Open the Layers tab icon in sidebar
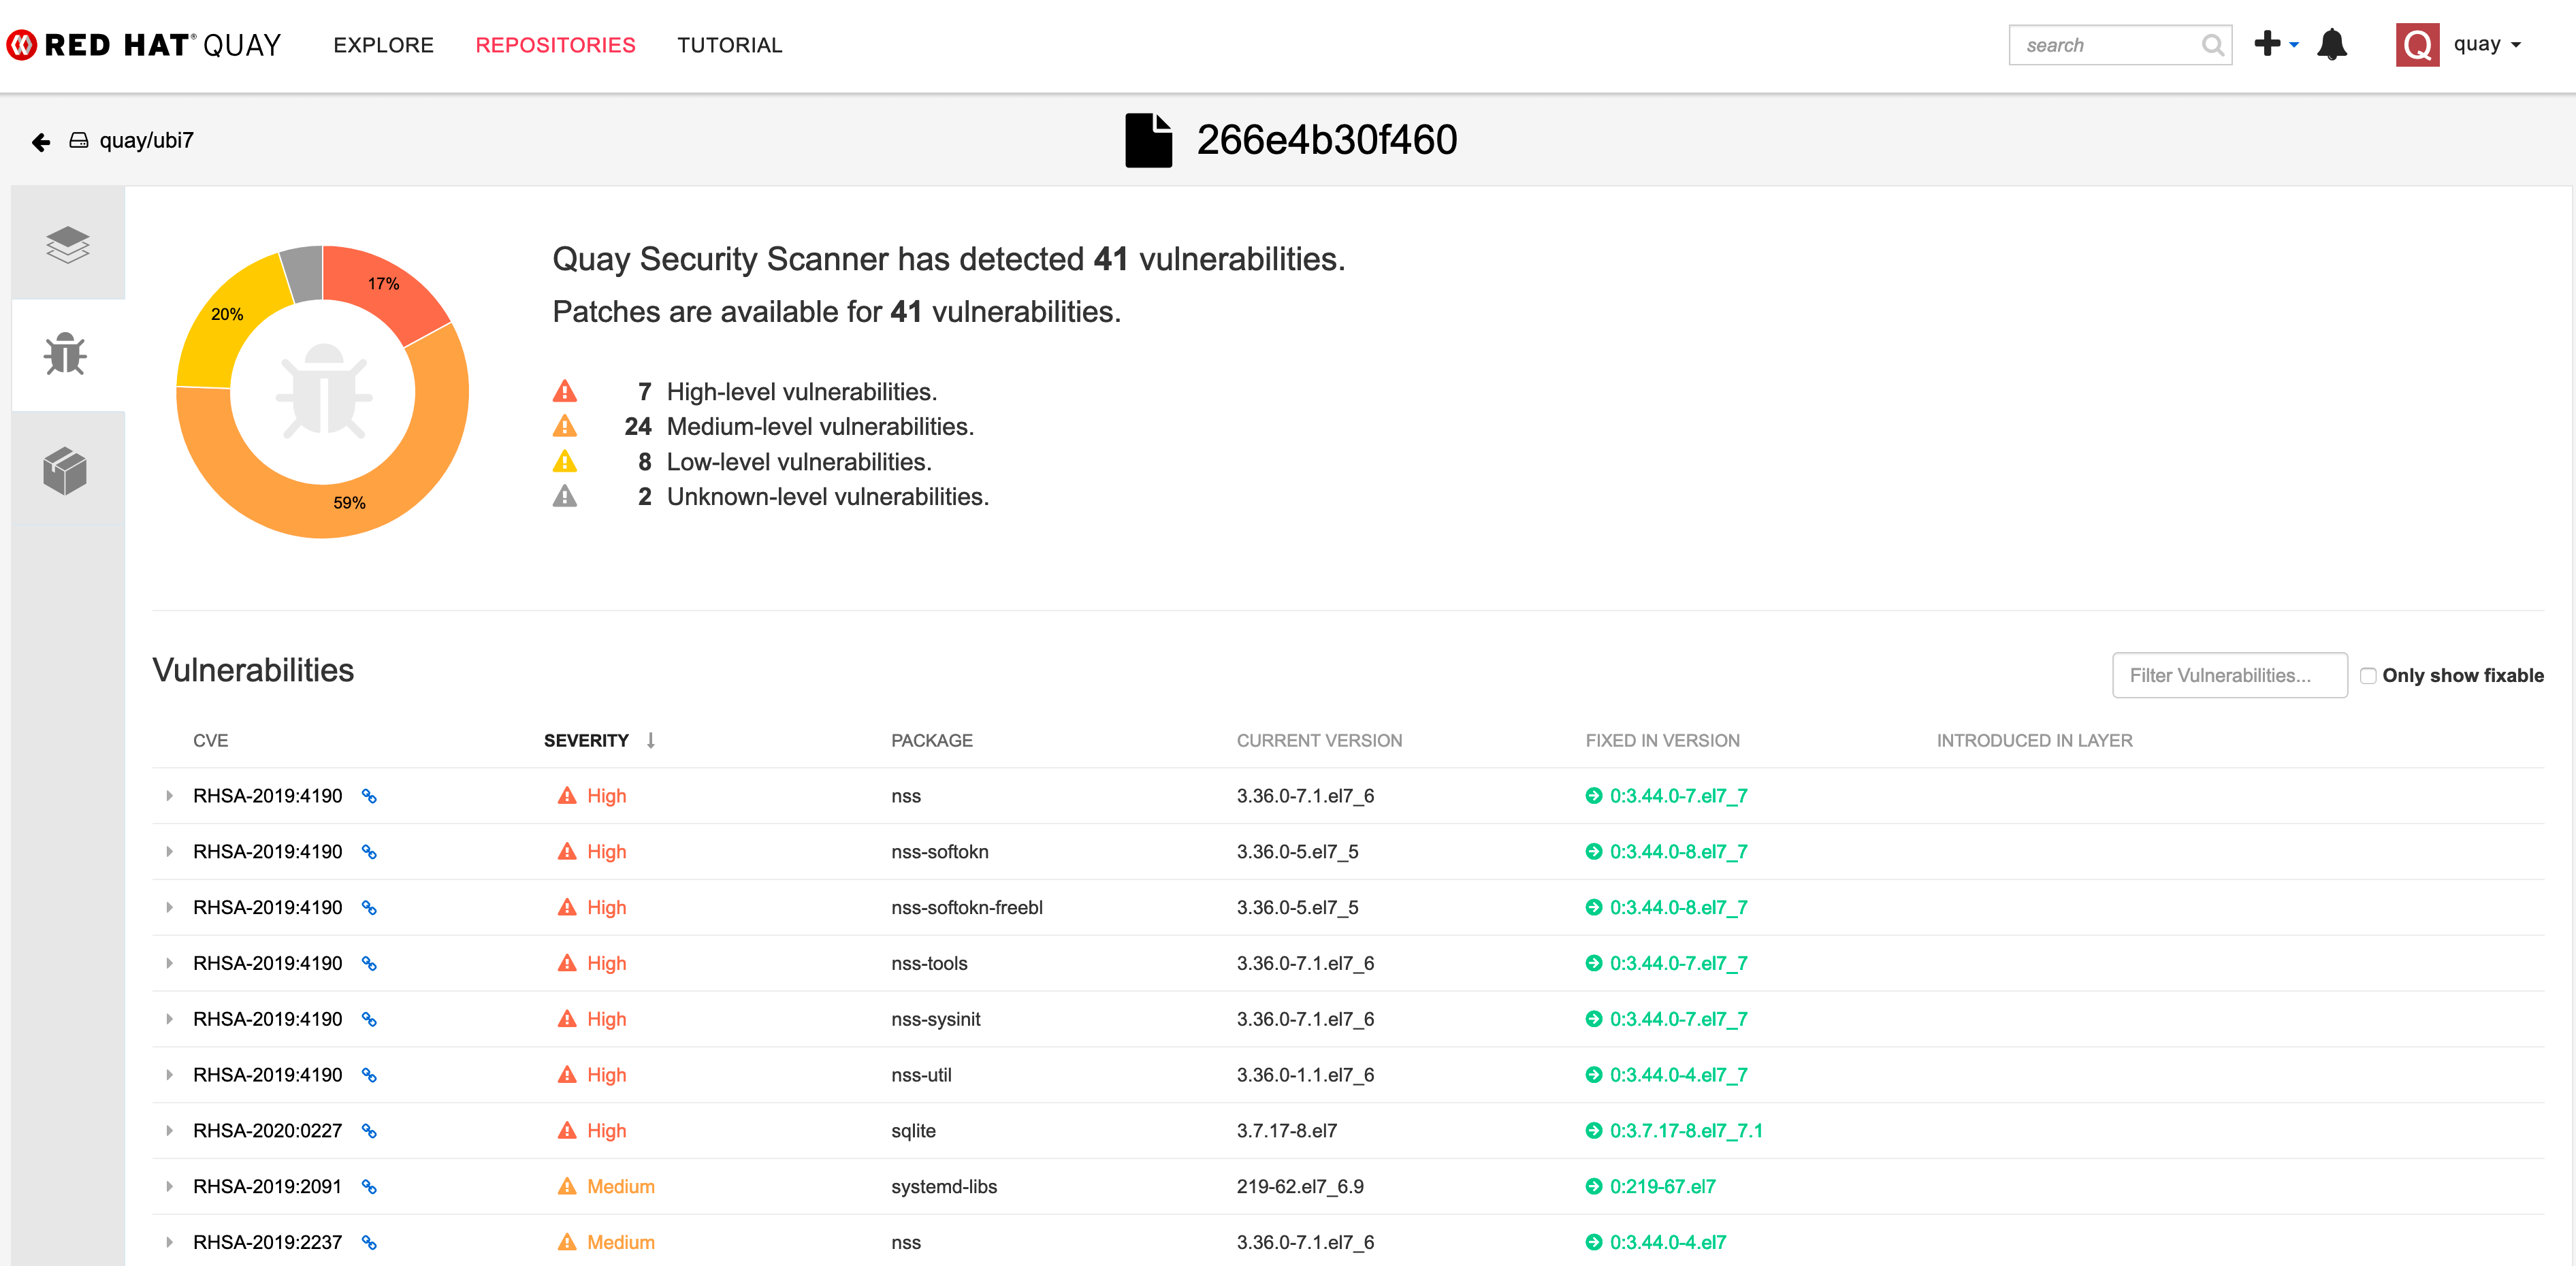The image size is (2576, 1266). point(67,244)
